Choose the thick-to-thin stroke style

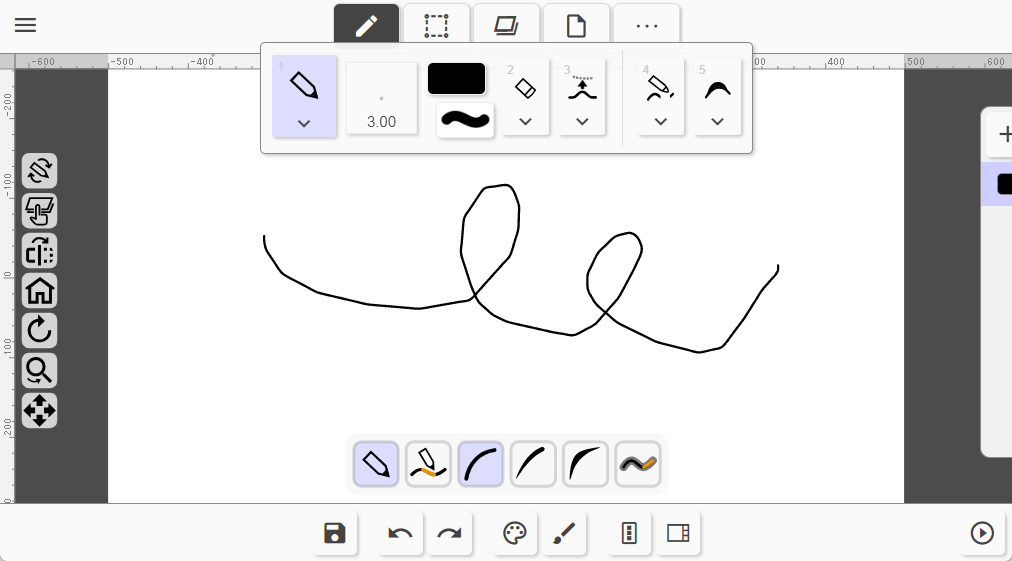click(x=585, y=464)
